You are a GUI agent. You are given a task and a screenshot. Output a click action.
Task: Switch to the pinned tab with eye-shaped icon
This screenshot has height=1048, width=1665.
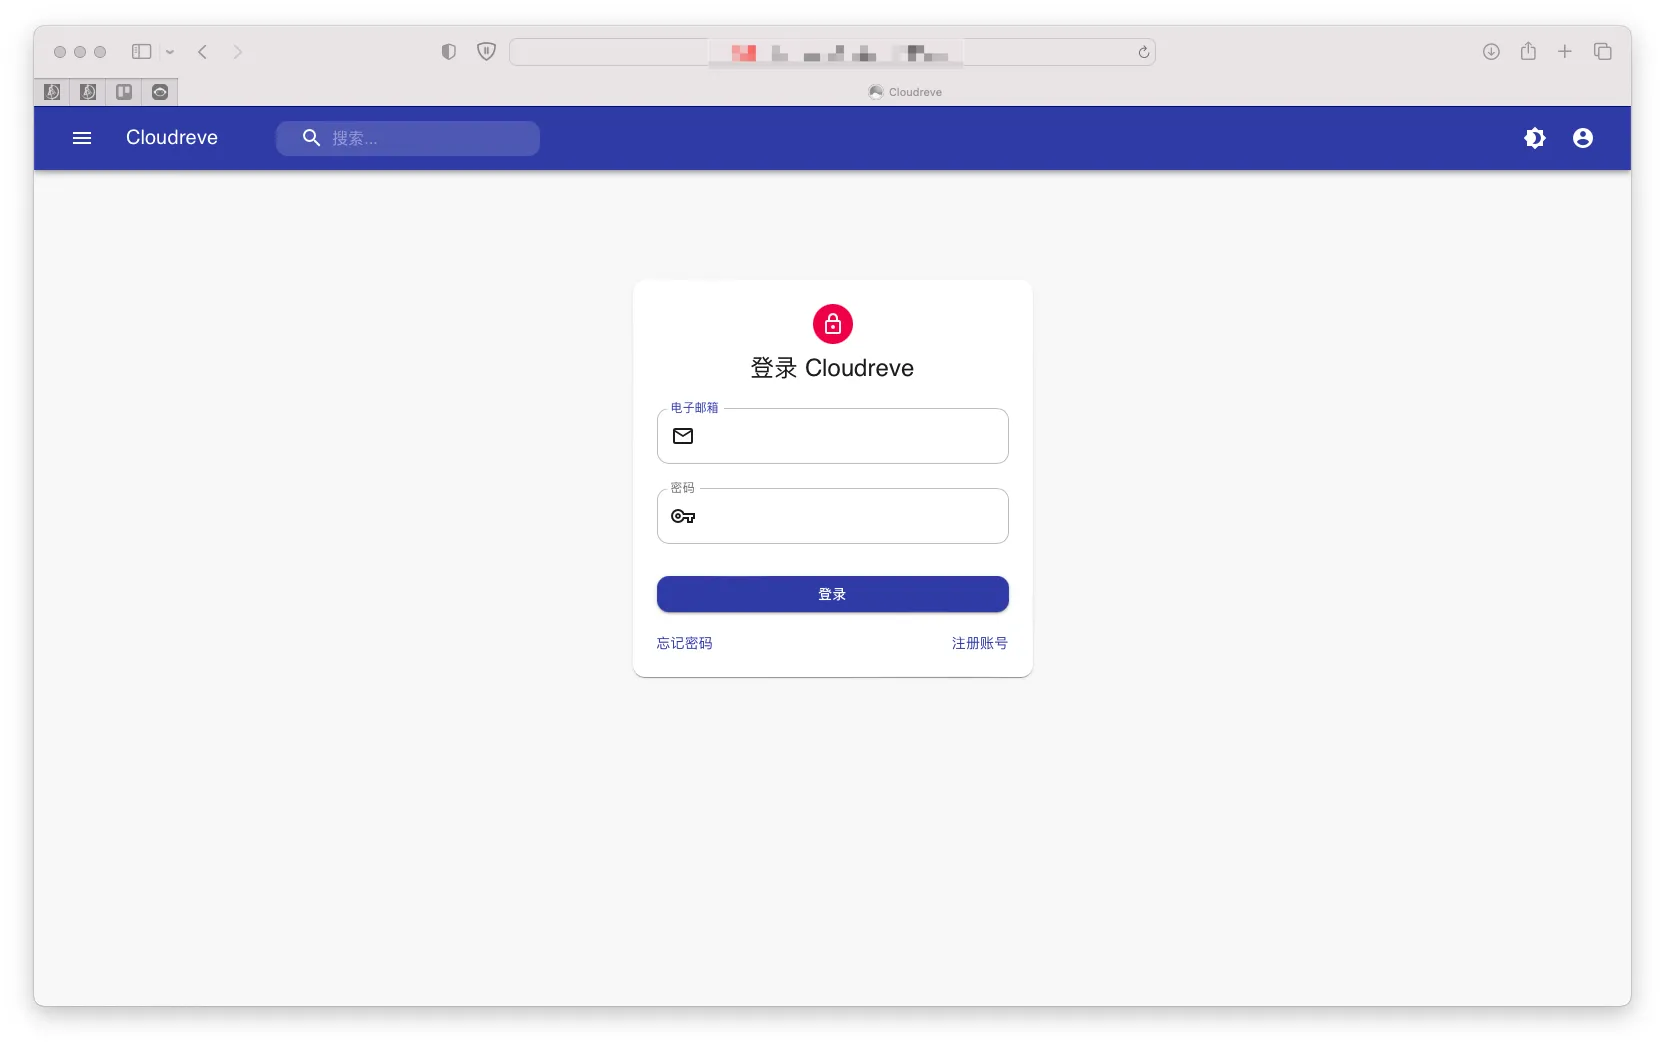click(160, 92)
